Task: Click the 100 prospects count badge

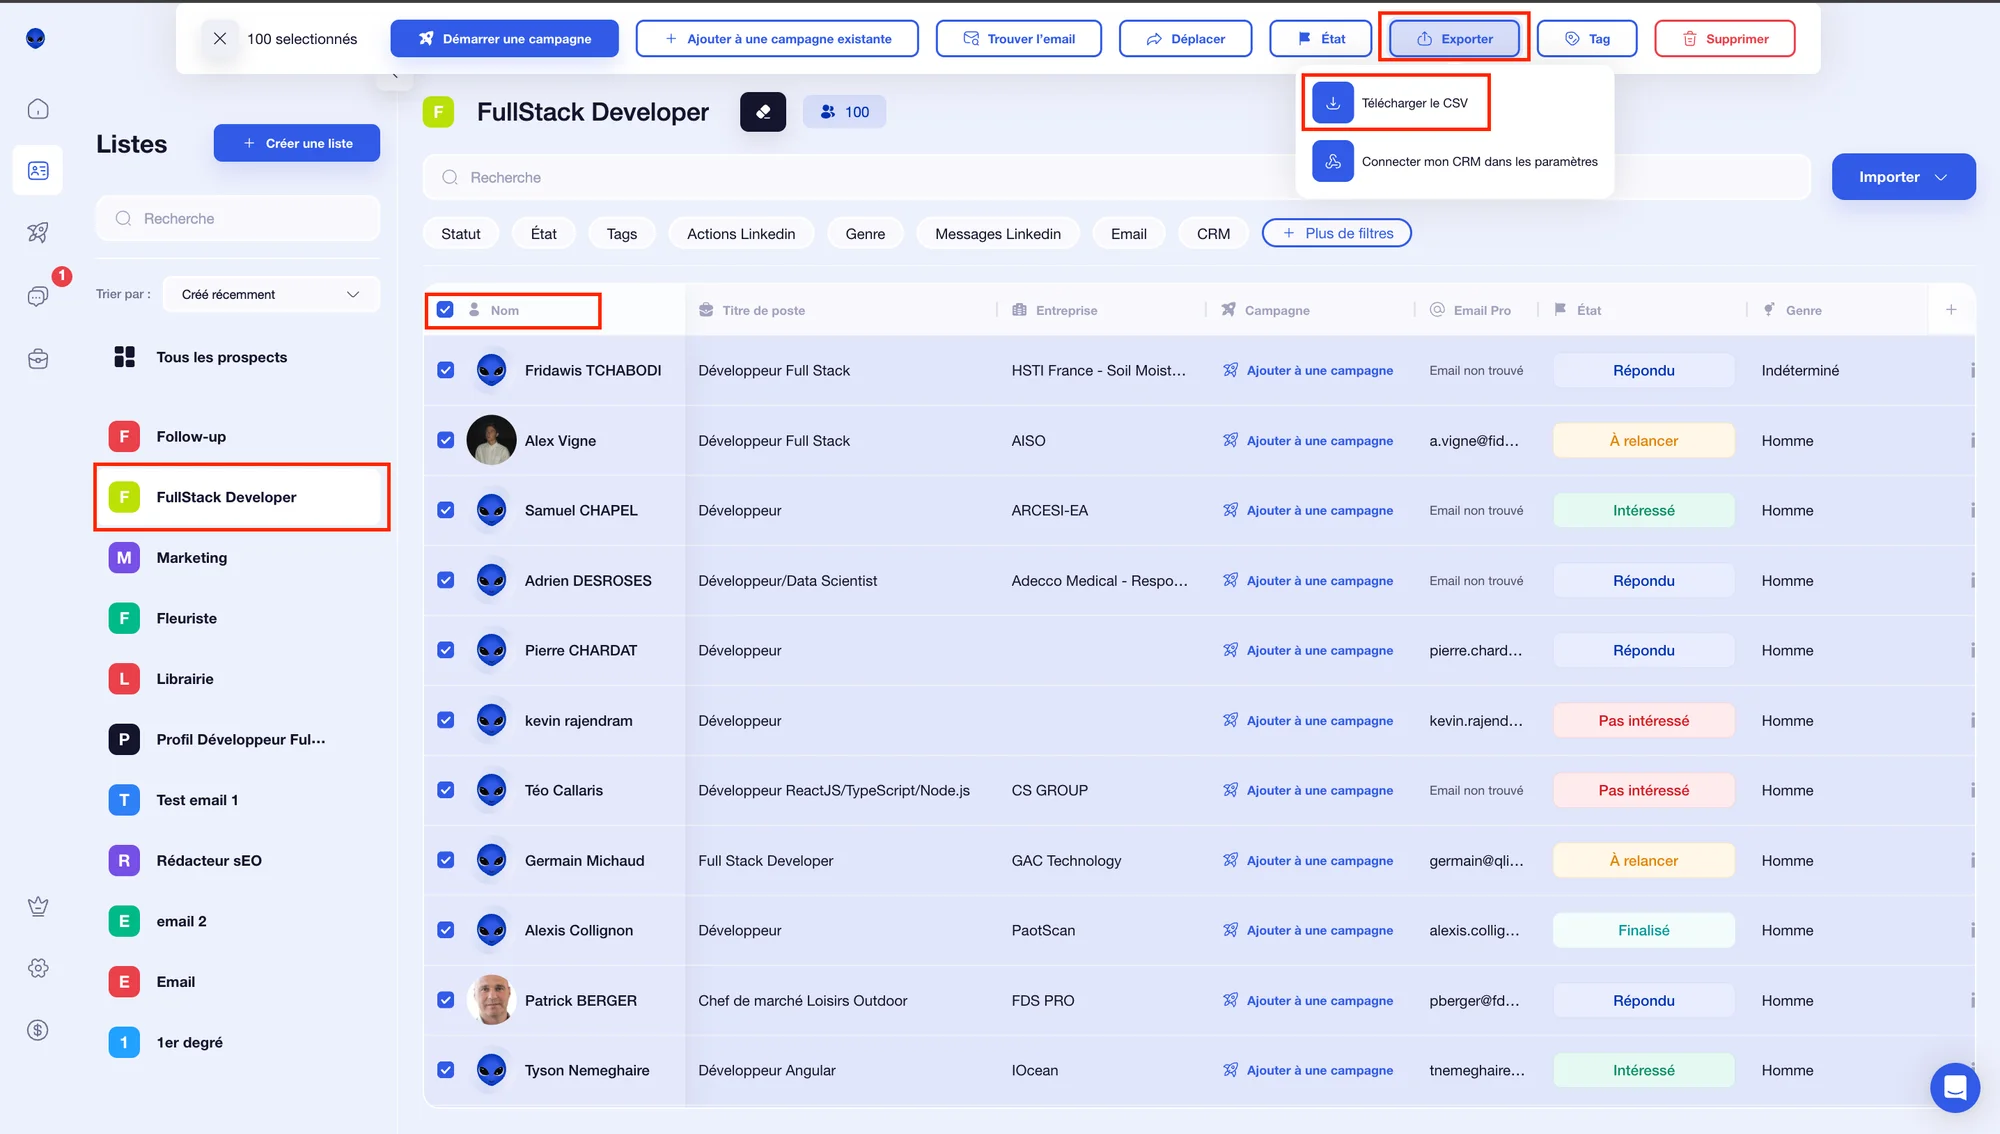Action: pyautogui.click(x=844, y=112)
